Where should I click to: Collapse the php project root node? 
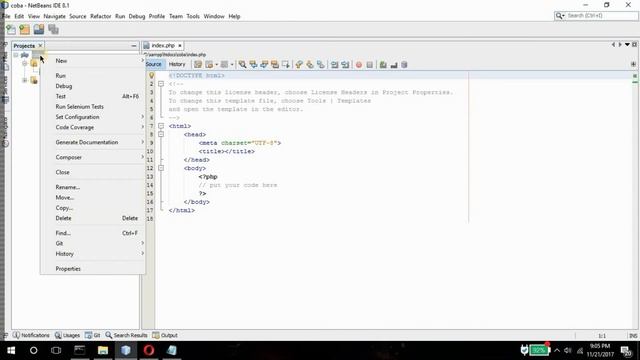(x=16, y=55)
